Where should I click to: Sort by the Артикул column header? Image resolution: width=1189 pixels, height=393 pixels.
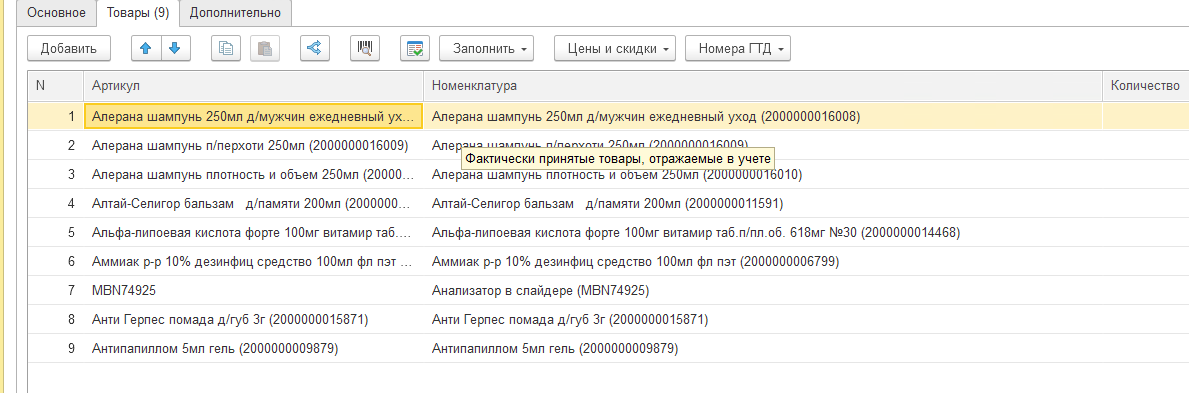253,86
